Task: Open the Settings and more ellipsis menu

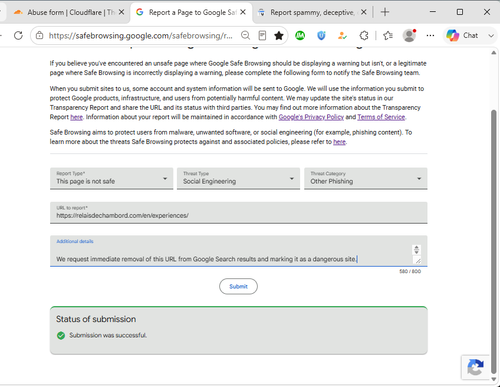Action: [430, 35]
